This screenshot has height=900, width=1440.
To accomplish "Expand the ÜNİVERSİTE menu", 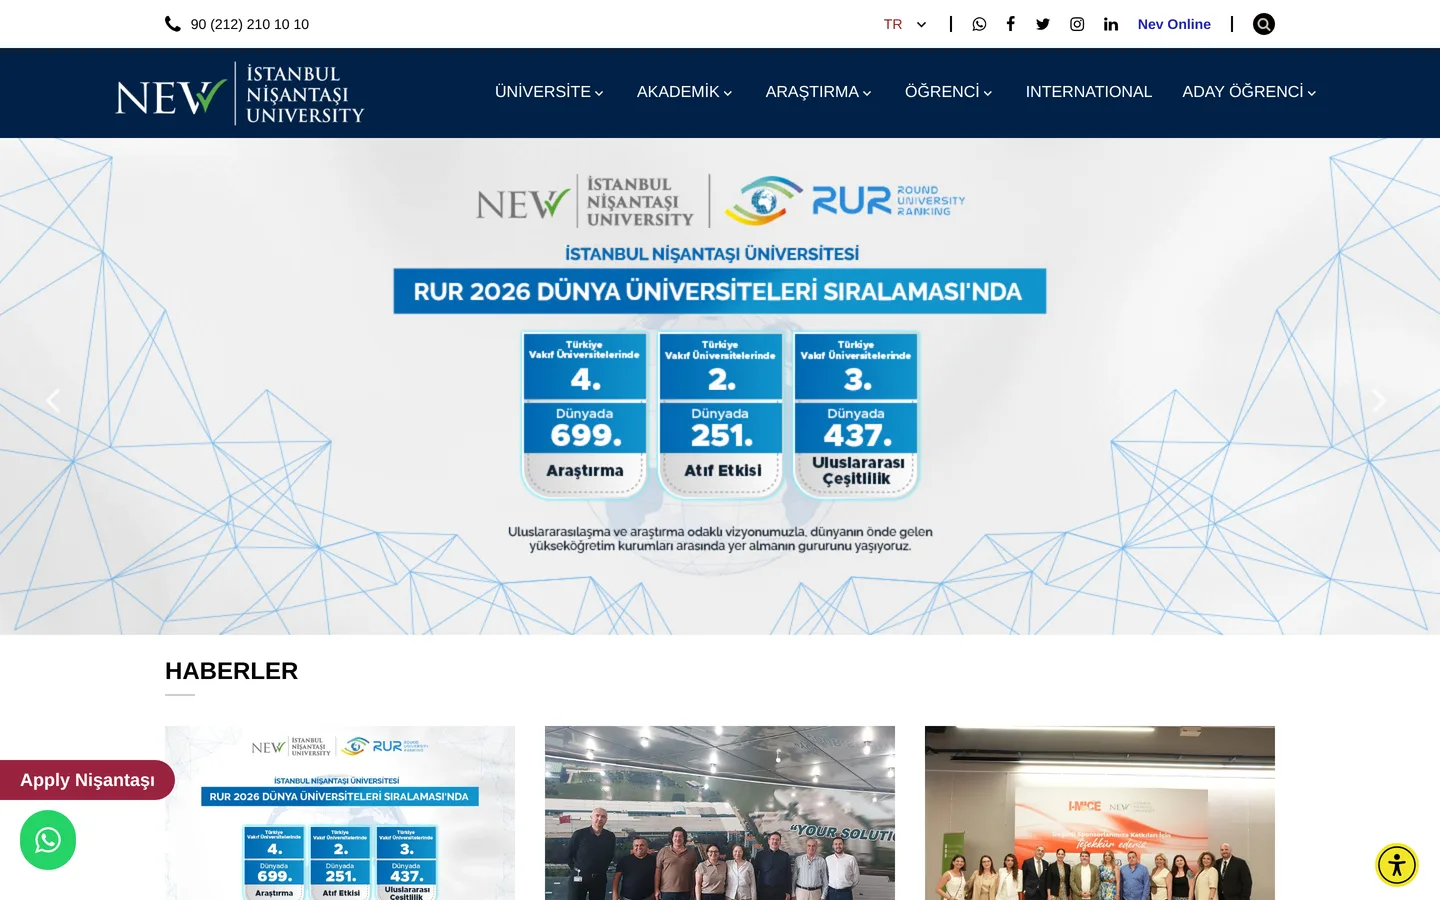I will [x=549, y=92].
